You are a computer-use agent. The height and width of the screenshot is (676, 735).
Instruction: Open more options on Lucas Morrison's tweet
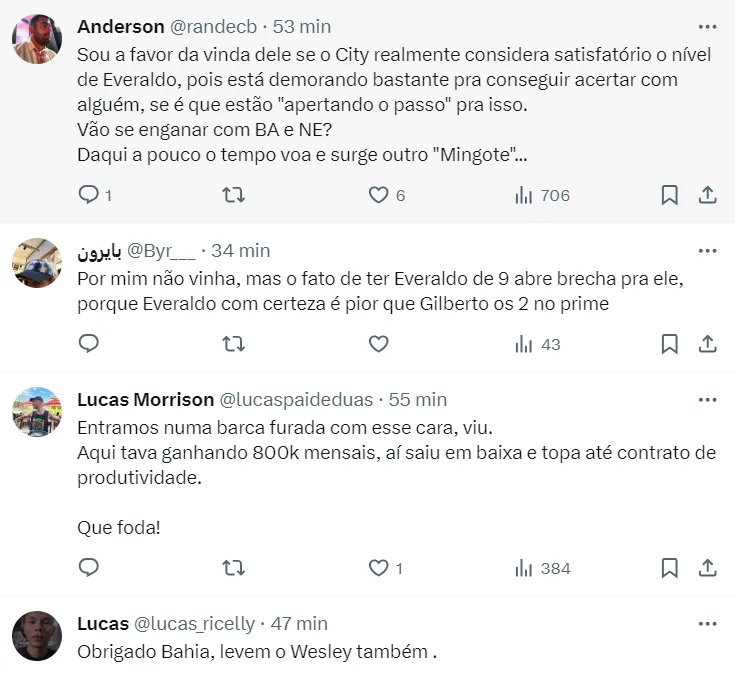pos(707,400)
